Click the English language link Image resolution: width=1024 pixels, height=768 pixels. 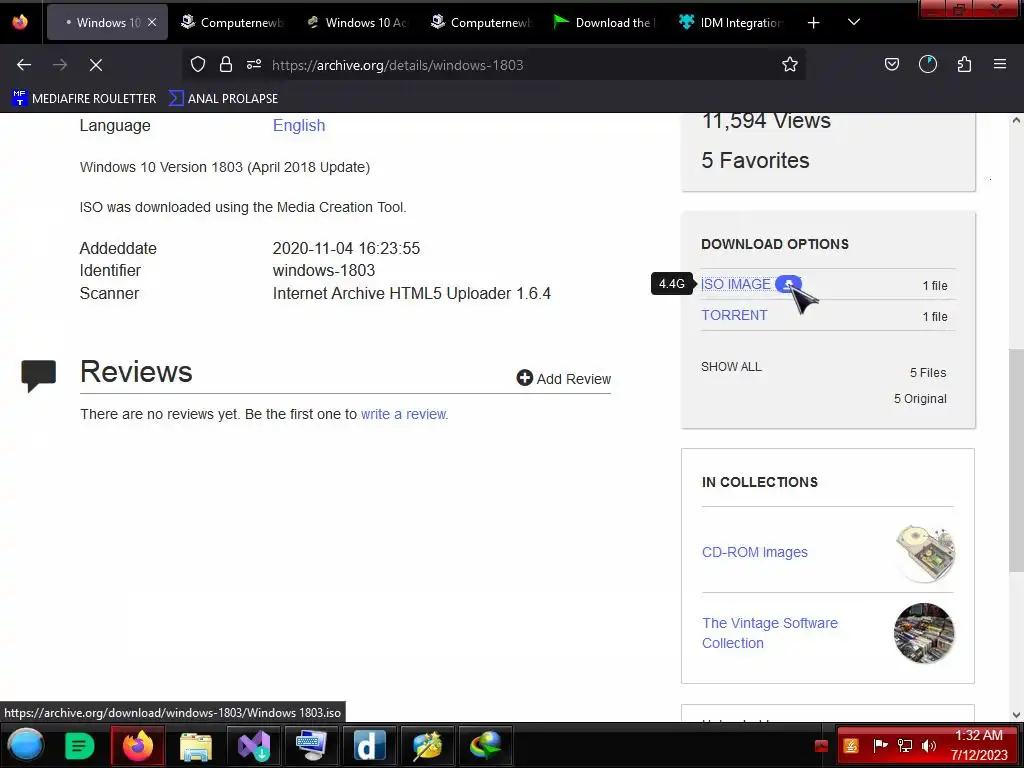pos(299,125)
